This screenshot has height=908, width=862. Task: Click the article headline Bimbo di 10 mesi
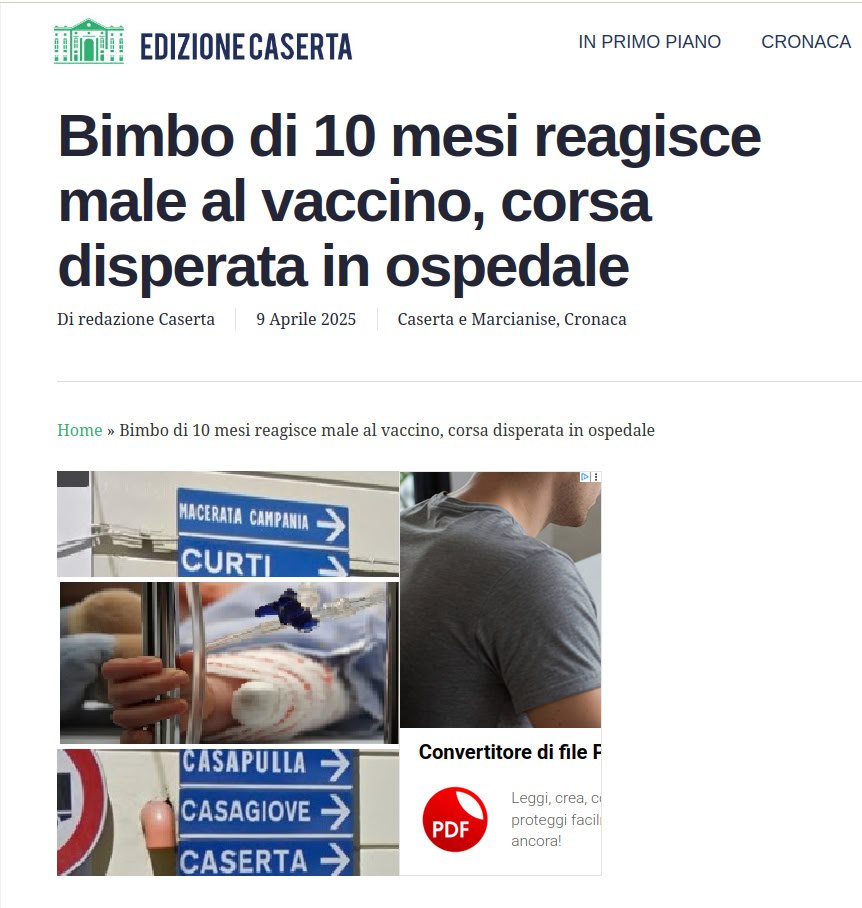click(409, 201)
